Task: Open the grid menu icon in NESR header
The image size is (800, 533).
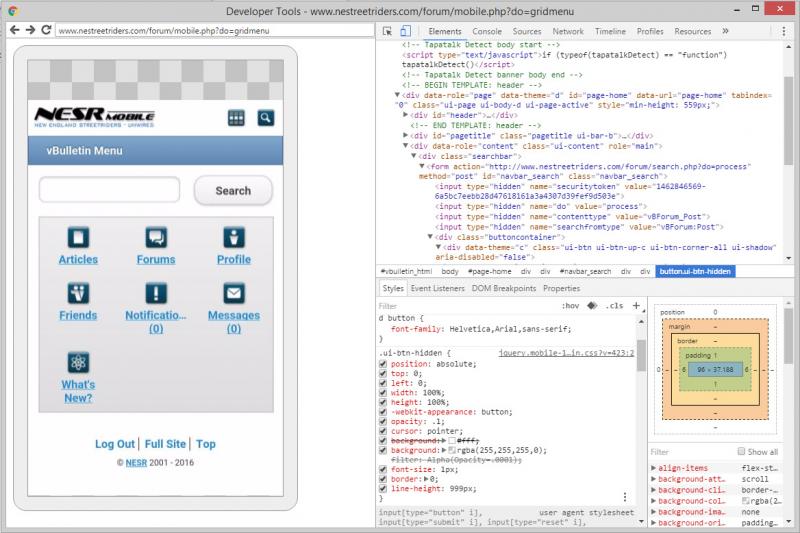Action: (x=236, y=118)
